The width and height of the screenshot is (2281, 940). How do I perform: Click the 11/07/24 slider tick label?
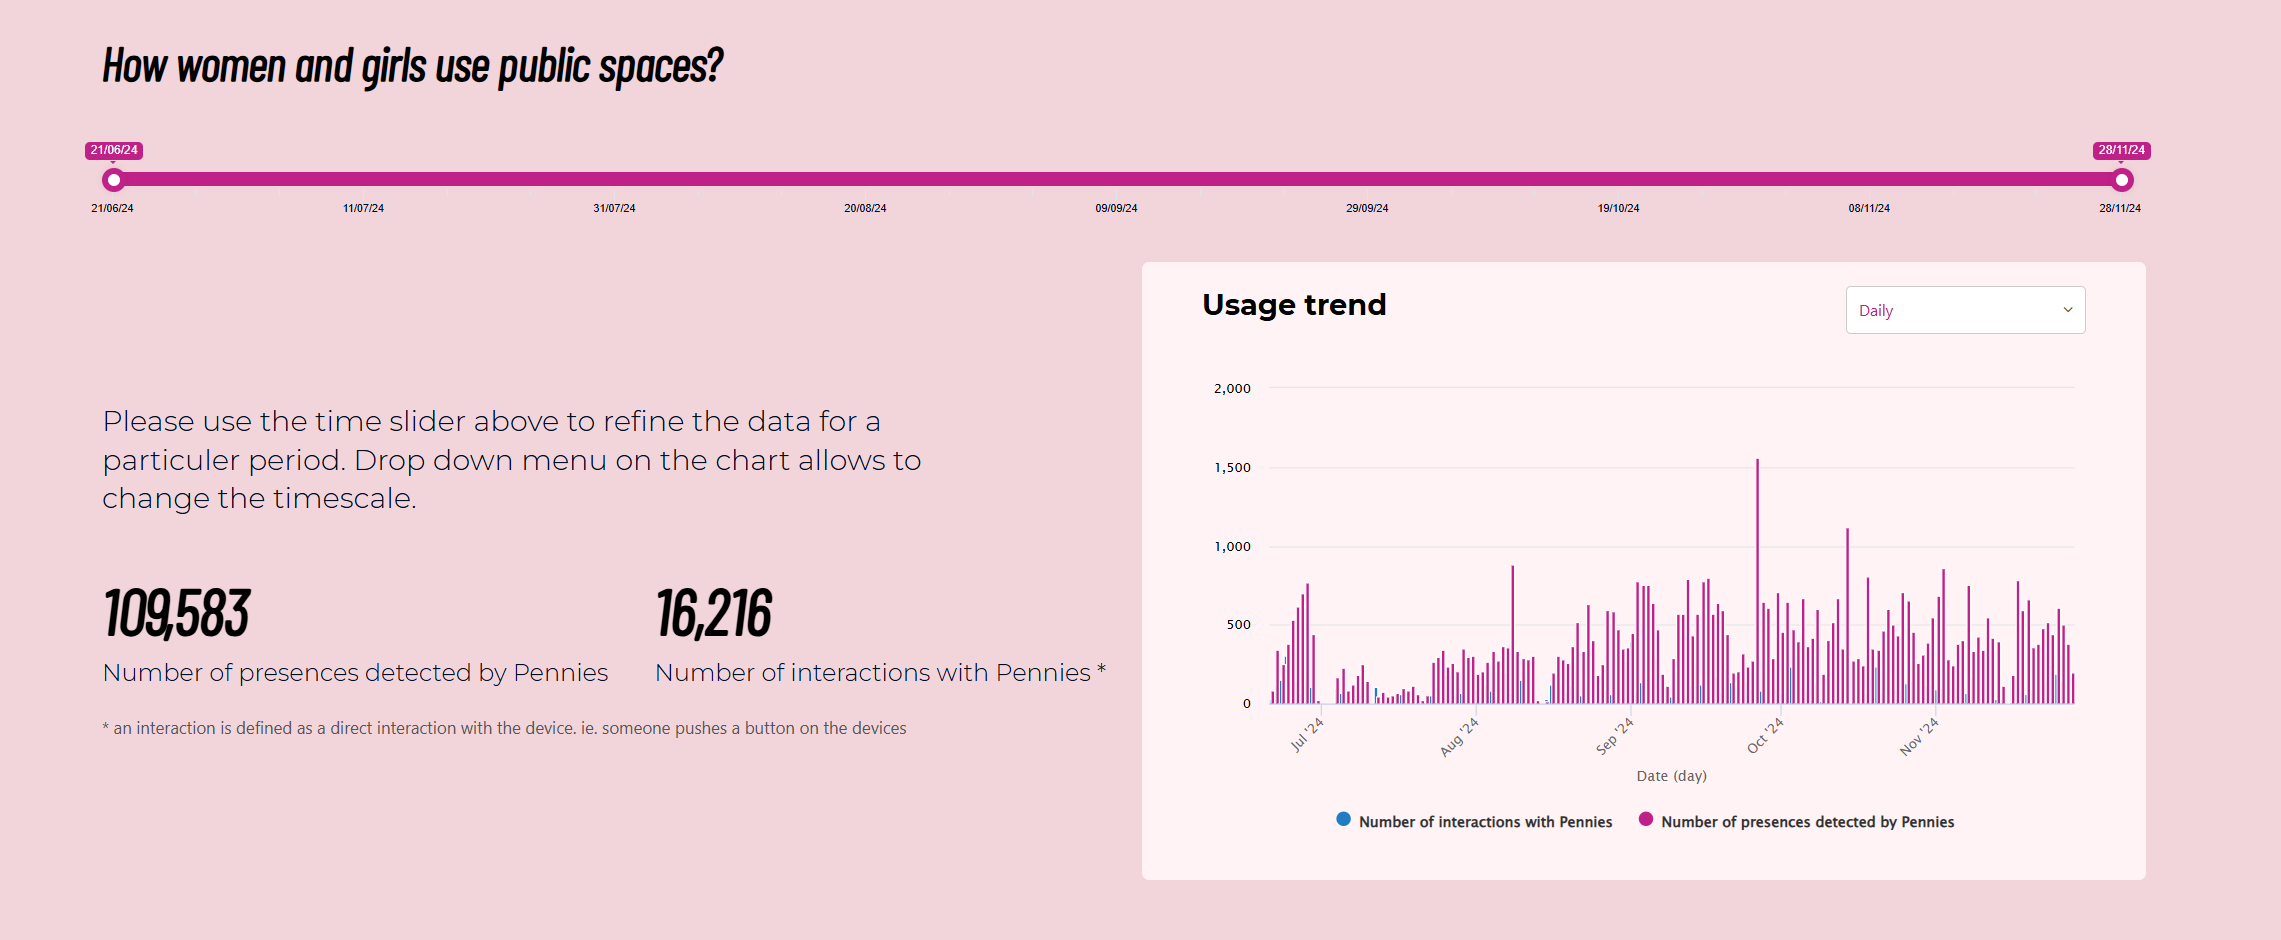[363, 208]
